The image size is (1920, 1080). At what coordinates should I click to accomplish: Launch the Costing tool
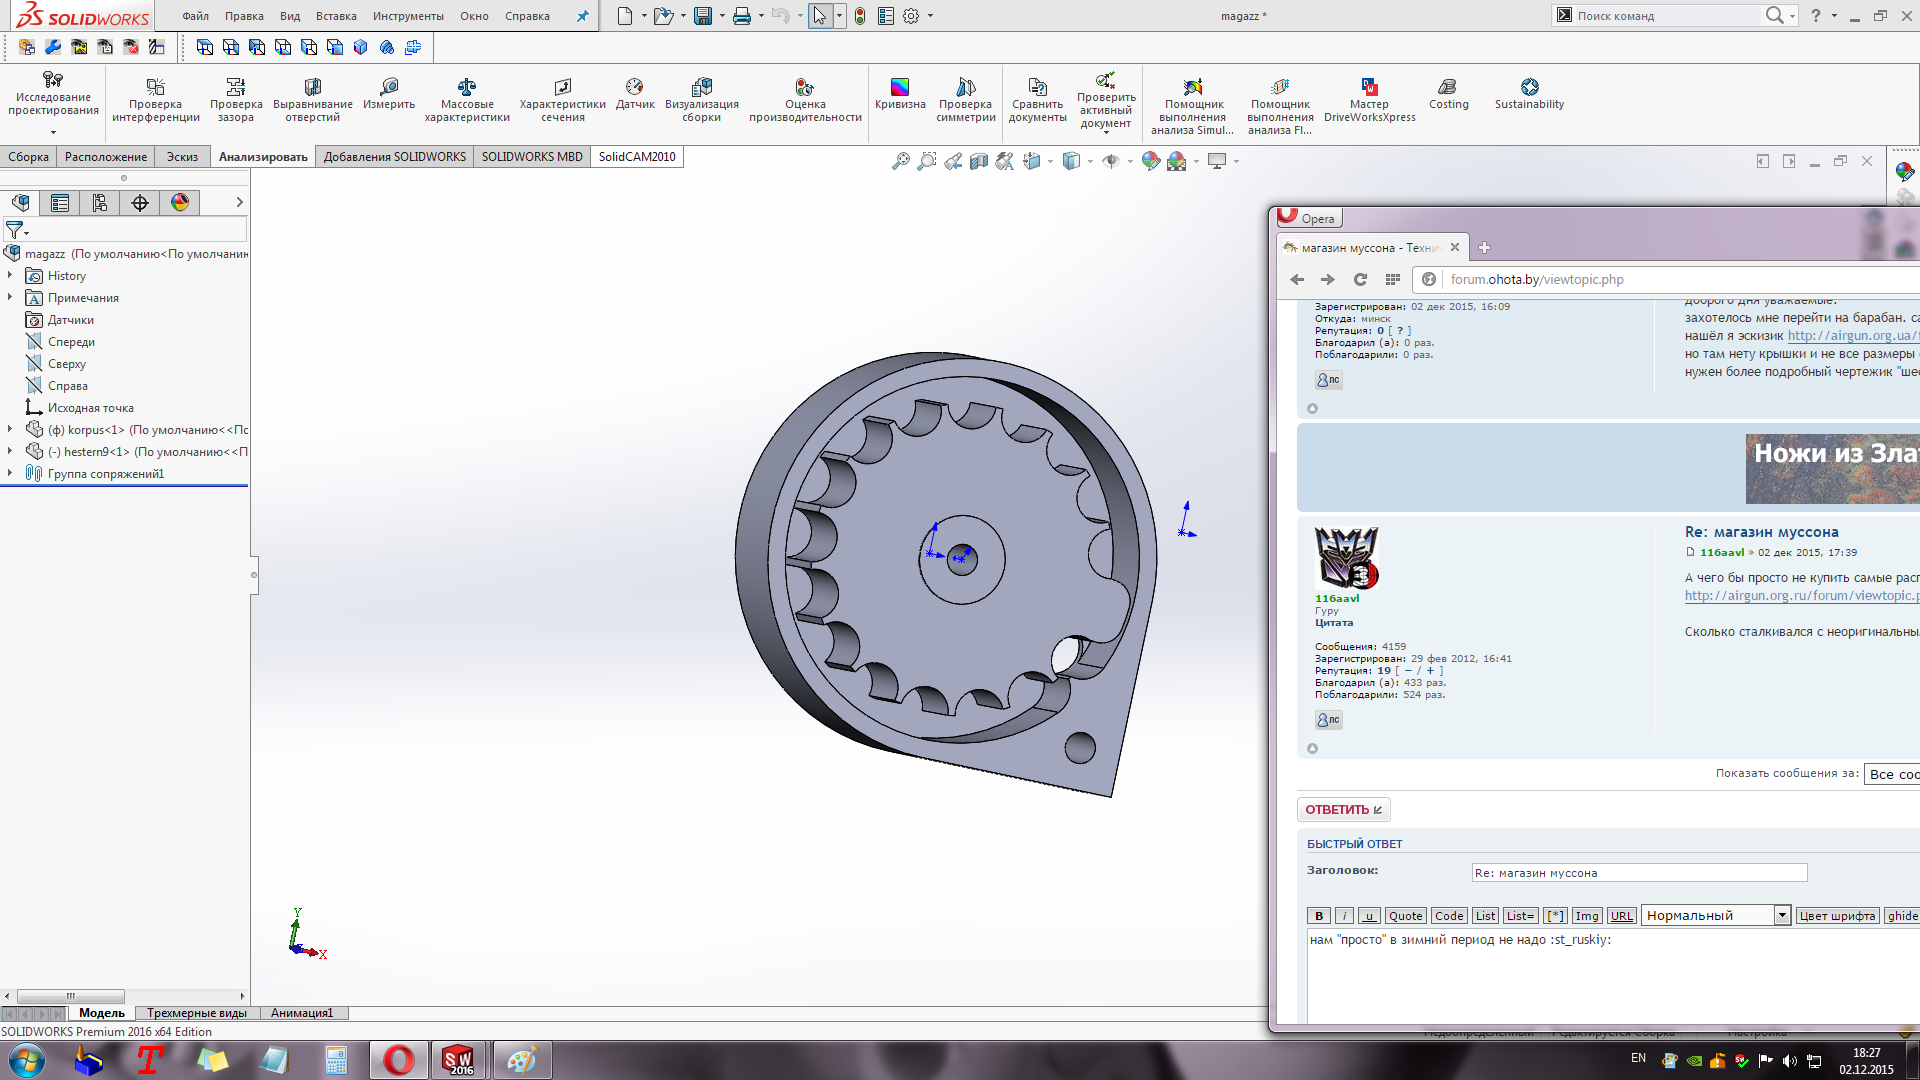(x=1448, y=94)
